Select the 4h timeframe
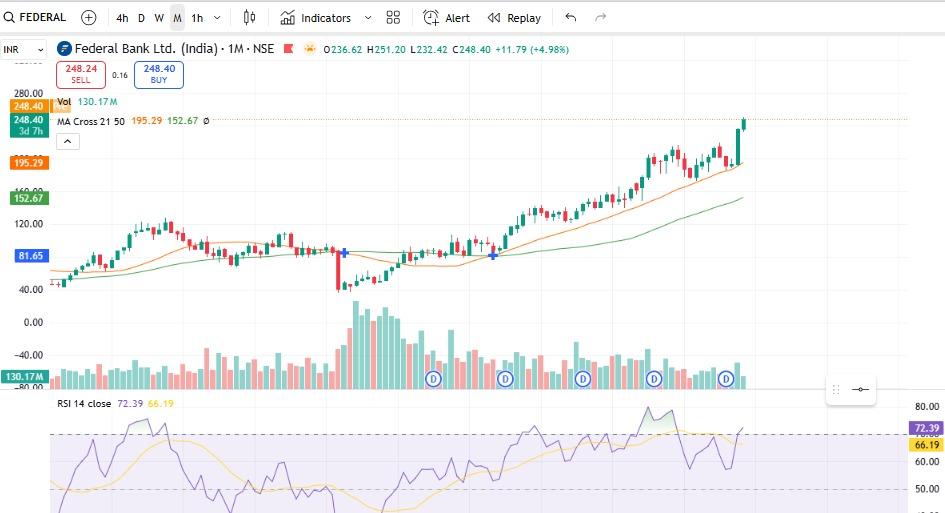Screen dimensions: 945x513 click(x=122, y=18)
